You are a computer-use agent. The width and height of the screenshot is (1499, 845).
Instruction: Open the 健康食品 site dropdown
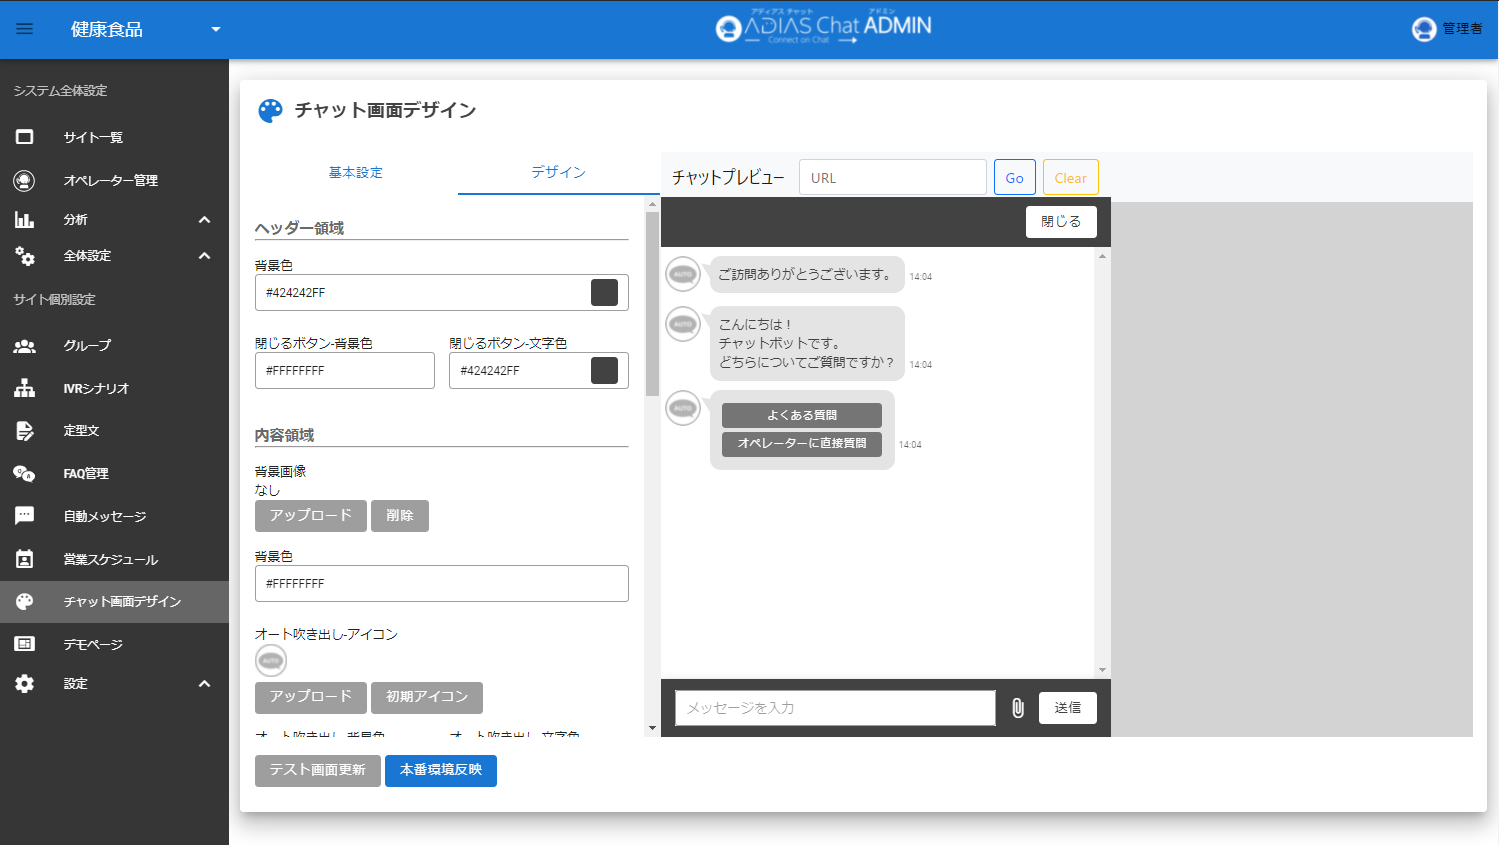click(x=215, y=29)
